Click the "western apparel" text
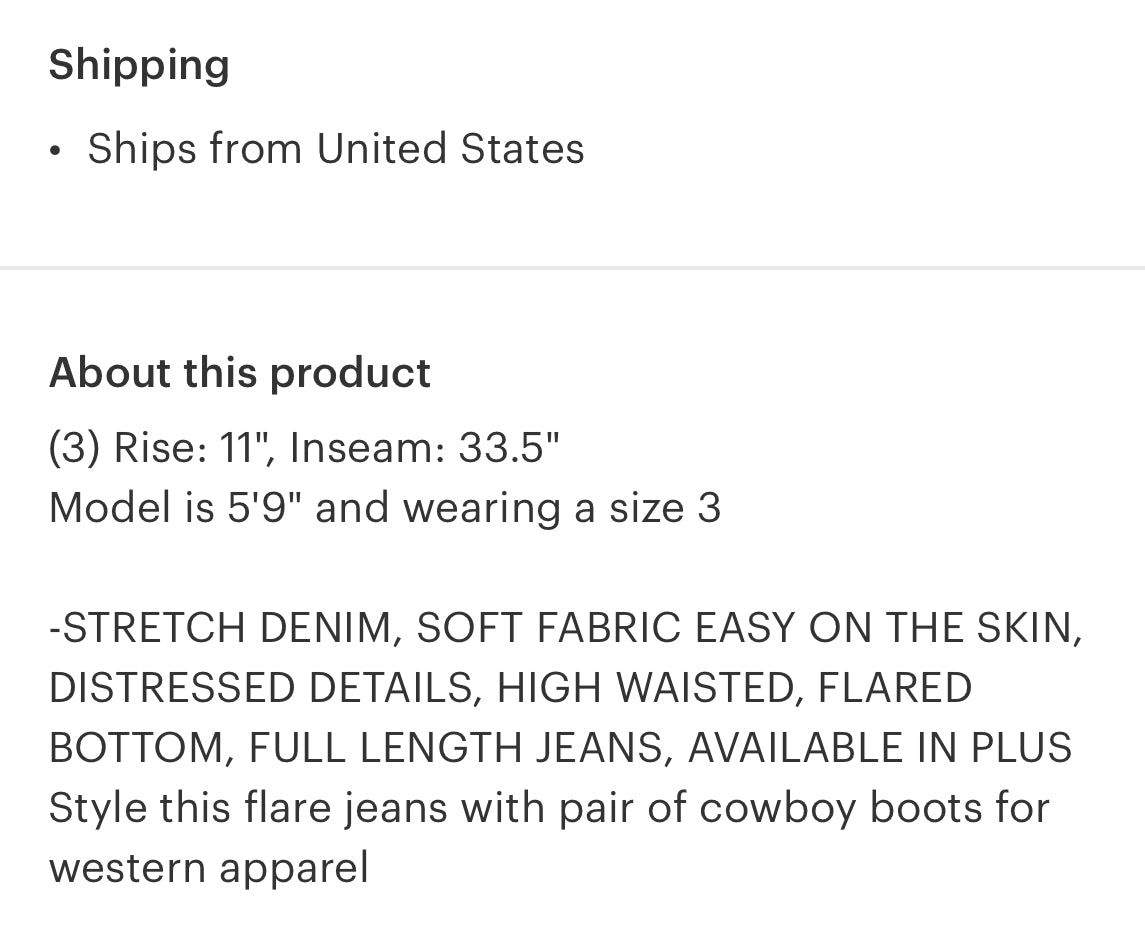Screen dimensions: 1145x950 click(208, 868)
